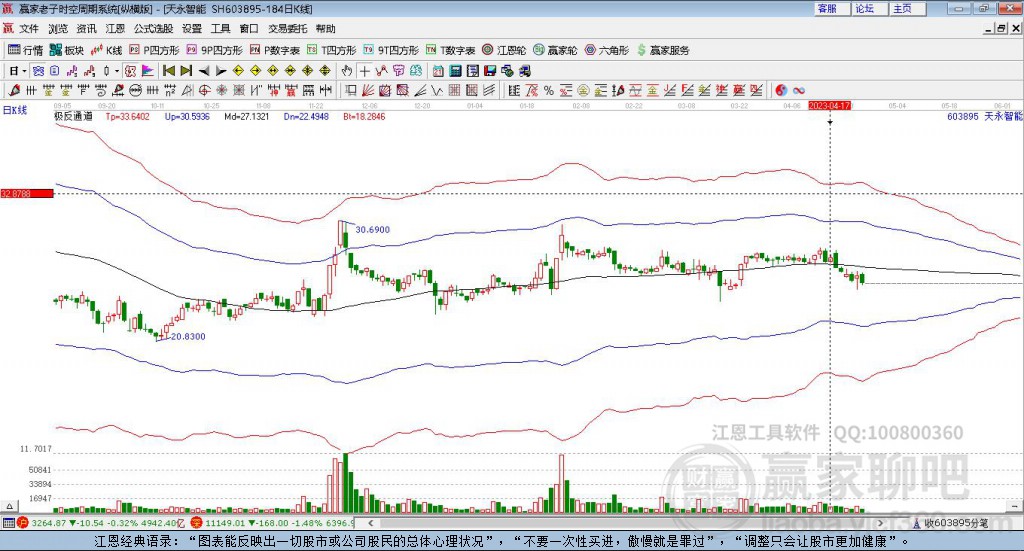Step chart right with black right arrow
The image size is (1024, 551).
coord(221,71)
